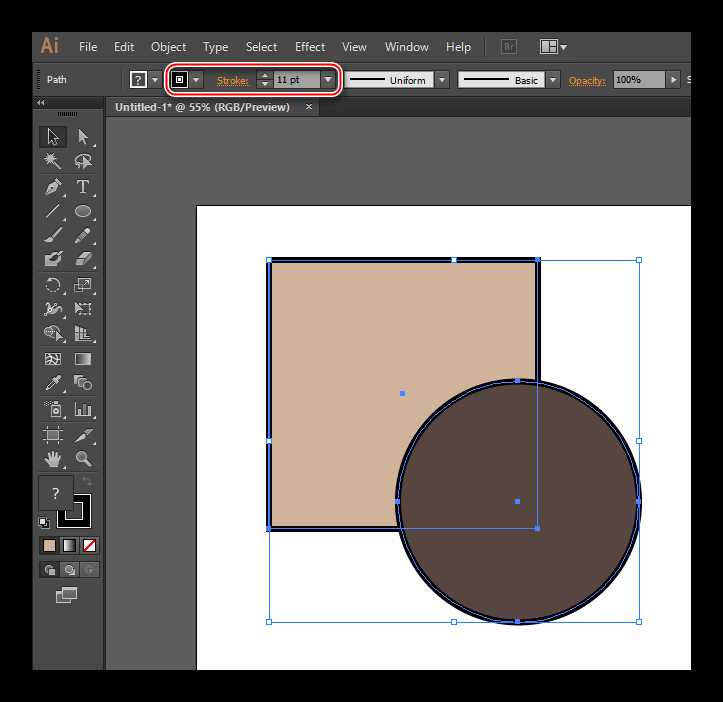Open the Basic brush definition dropdown
723x702 pixels.
(x=553, y=80)
